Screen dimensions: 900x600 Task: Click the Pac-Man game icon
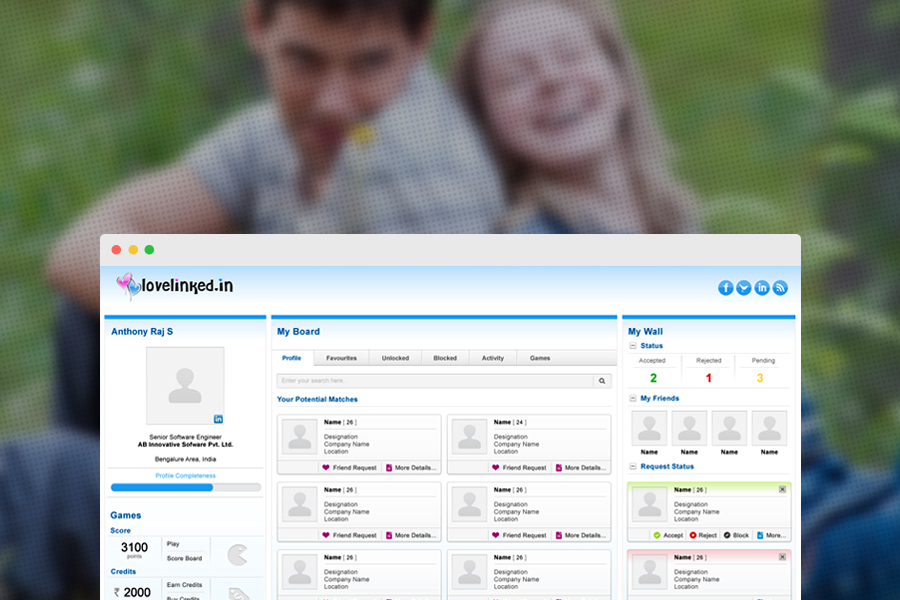(x=237, y=555)
